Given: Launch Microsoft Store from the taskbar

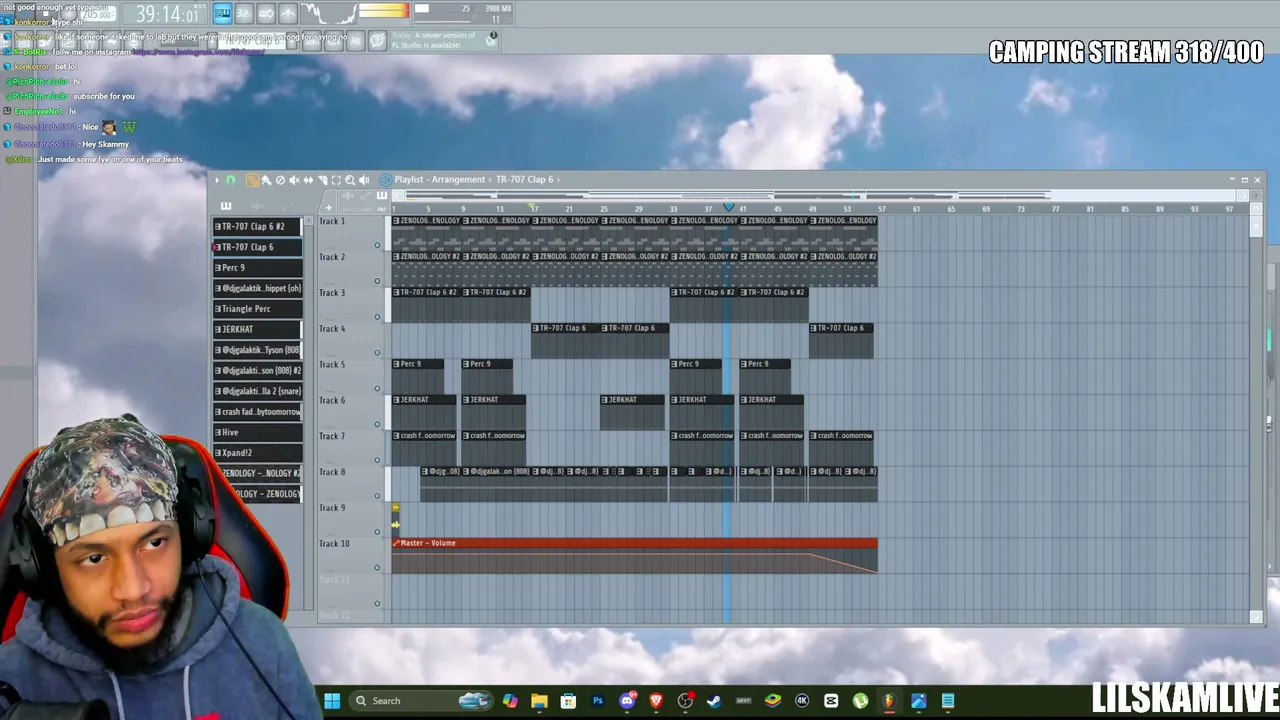Looking at the screenshot, I should point(568,701).
